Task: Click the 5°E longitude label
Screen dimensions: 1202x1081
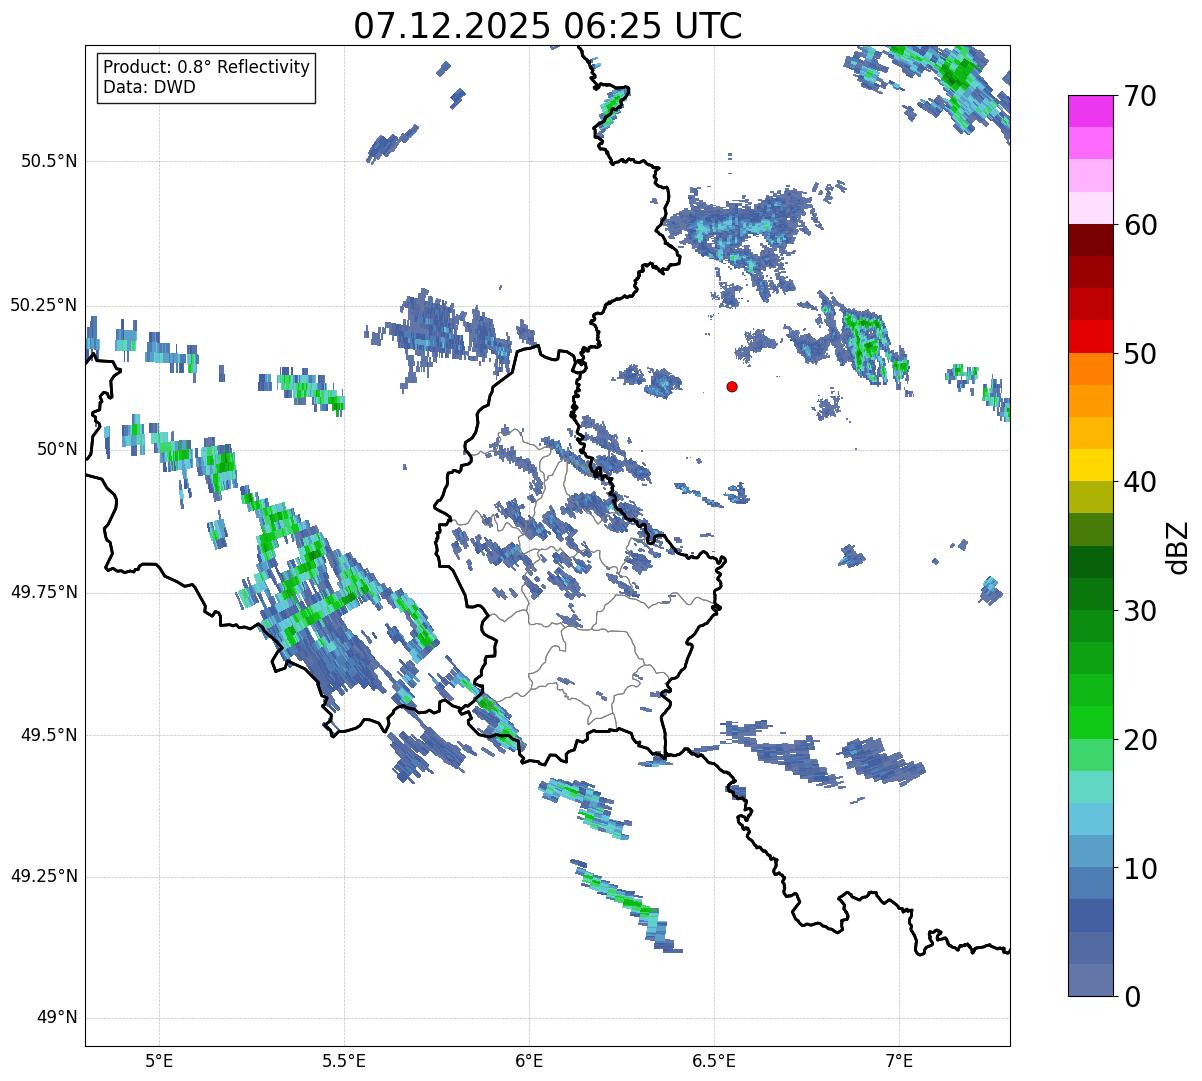Action: [x=159, y=1060]
